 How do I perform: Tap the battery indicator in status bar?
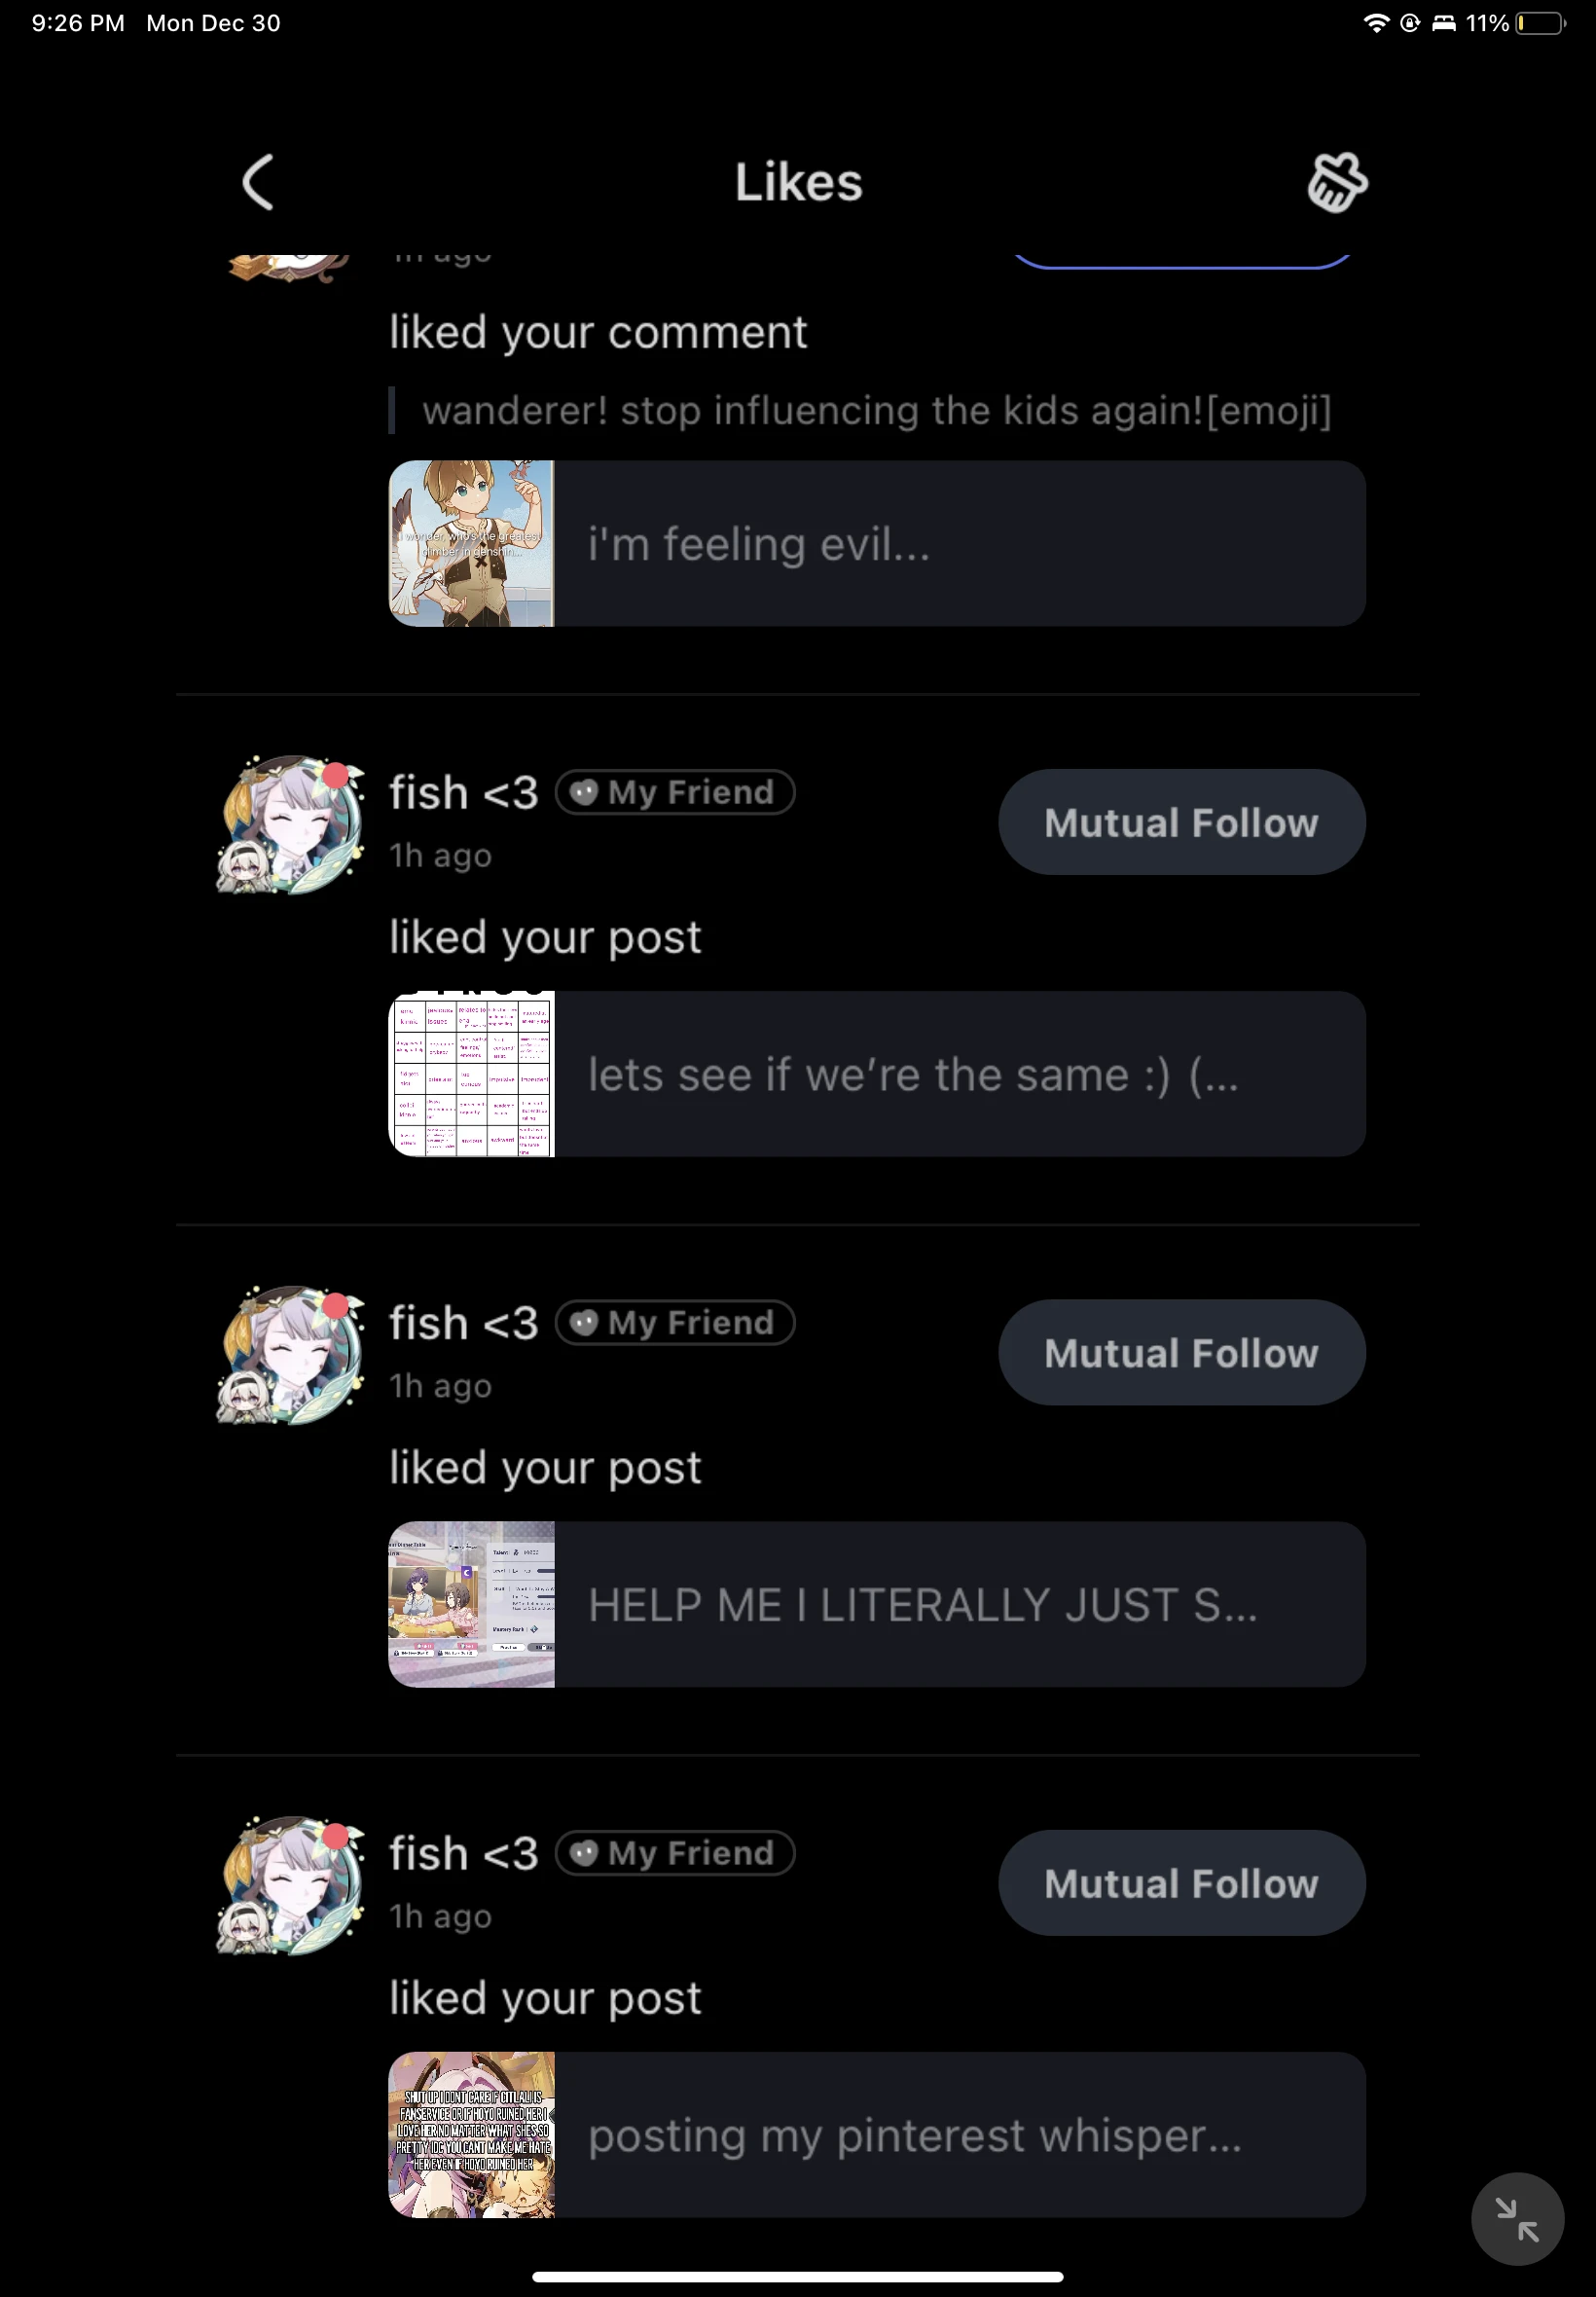pyautogui.click(x=1540, y=23)
